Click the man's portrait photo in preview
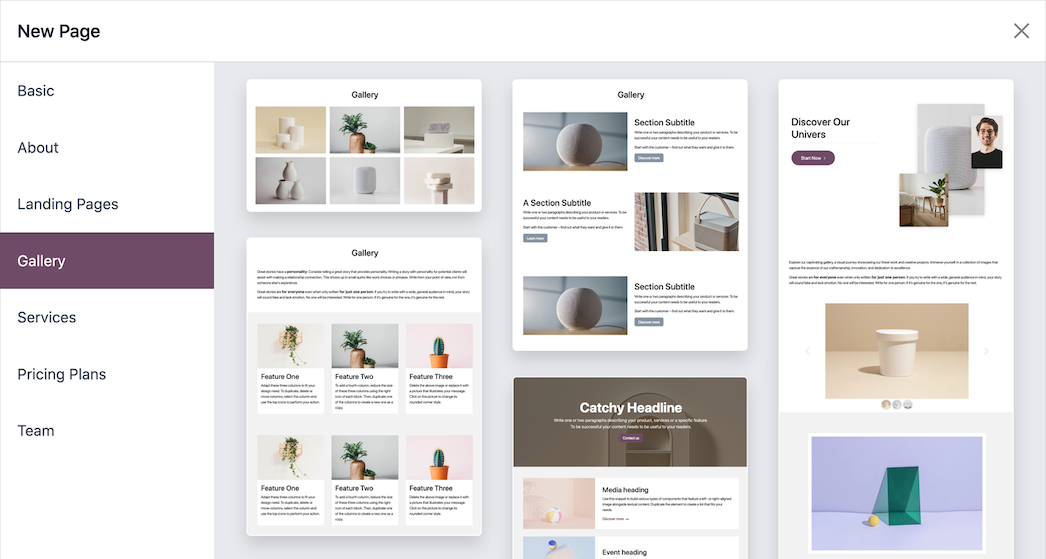Image resolution: width=1046 pixels, height=559 pixels. [x=987, y=141]
